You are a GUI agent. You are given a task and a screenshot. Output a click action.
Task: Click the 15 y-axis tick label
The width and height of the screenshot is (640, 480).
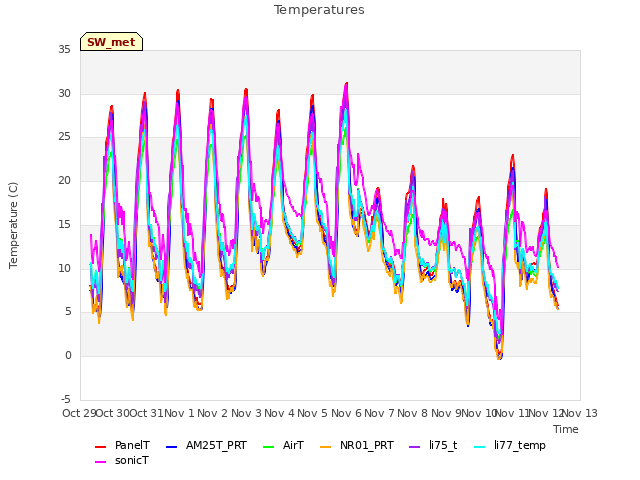click(x=64, y=224)
